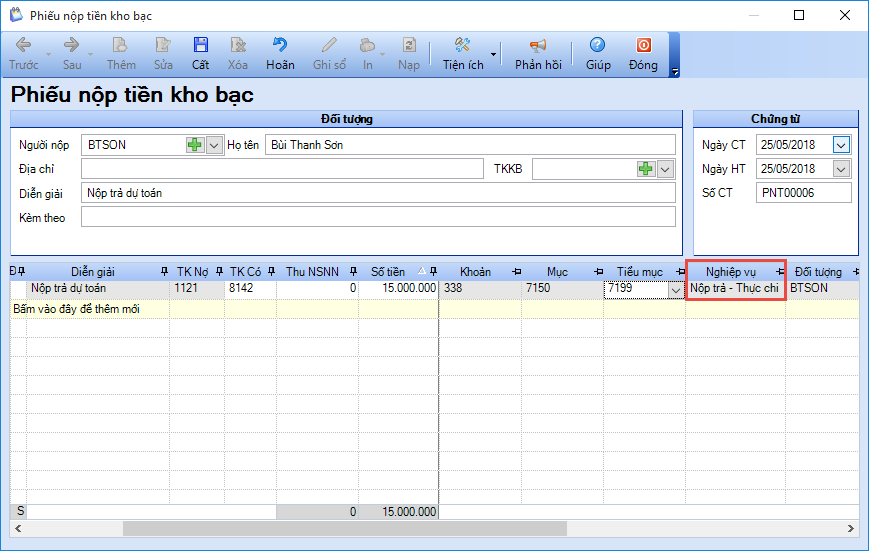Close the form with Đóng

(643, 54)
